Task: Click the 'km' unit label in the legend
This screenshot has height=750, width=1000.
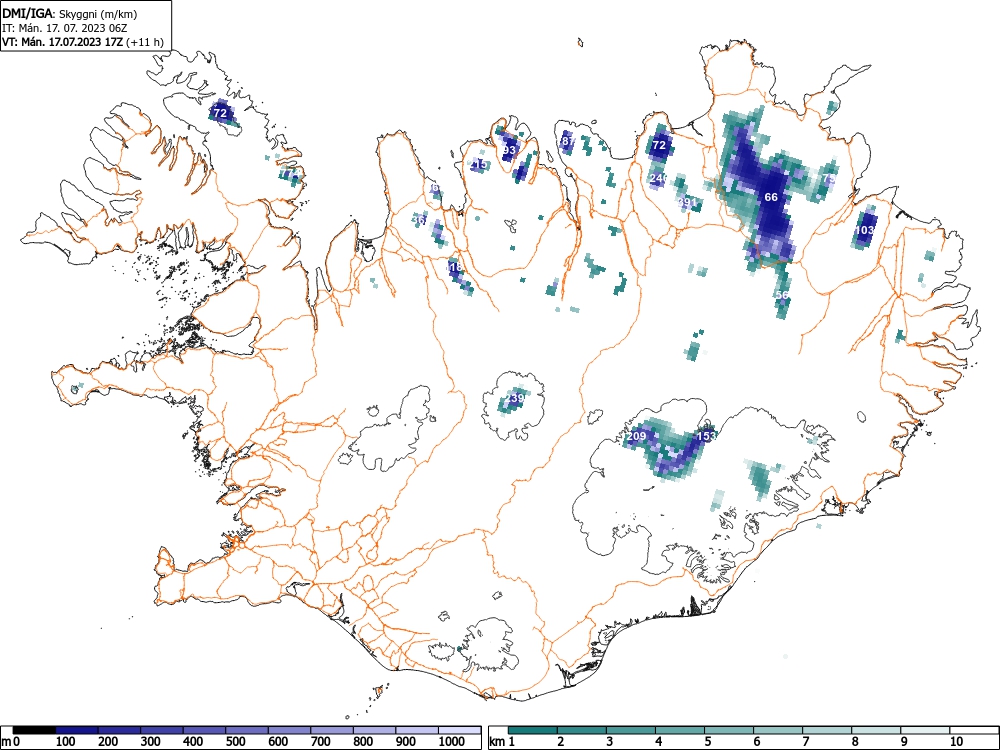Action: point(497,742)
